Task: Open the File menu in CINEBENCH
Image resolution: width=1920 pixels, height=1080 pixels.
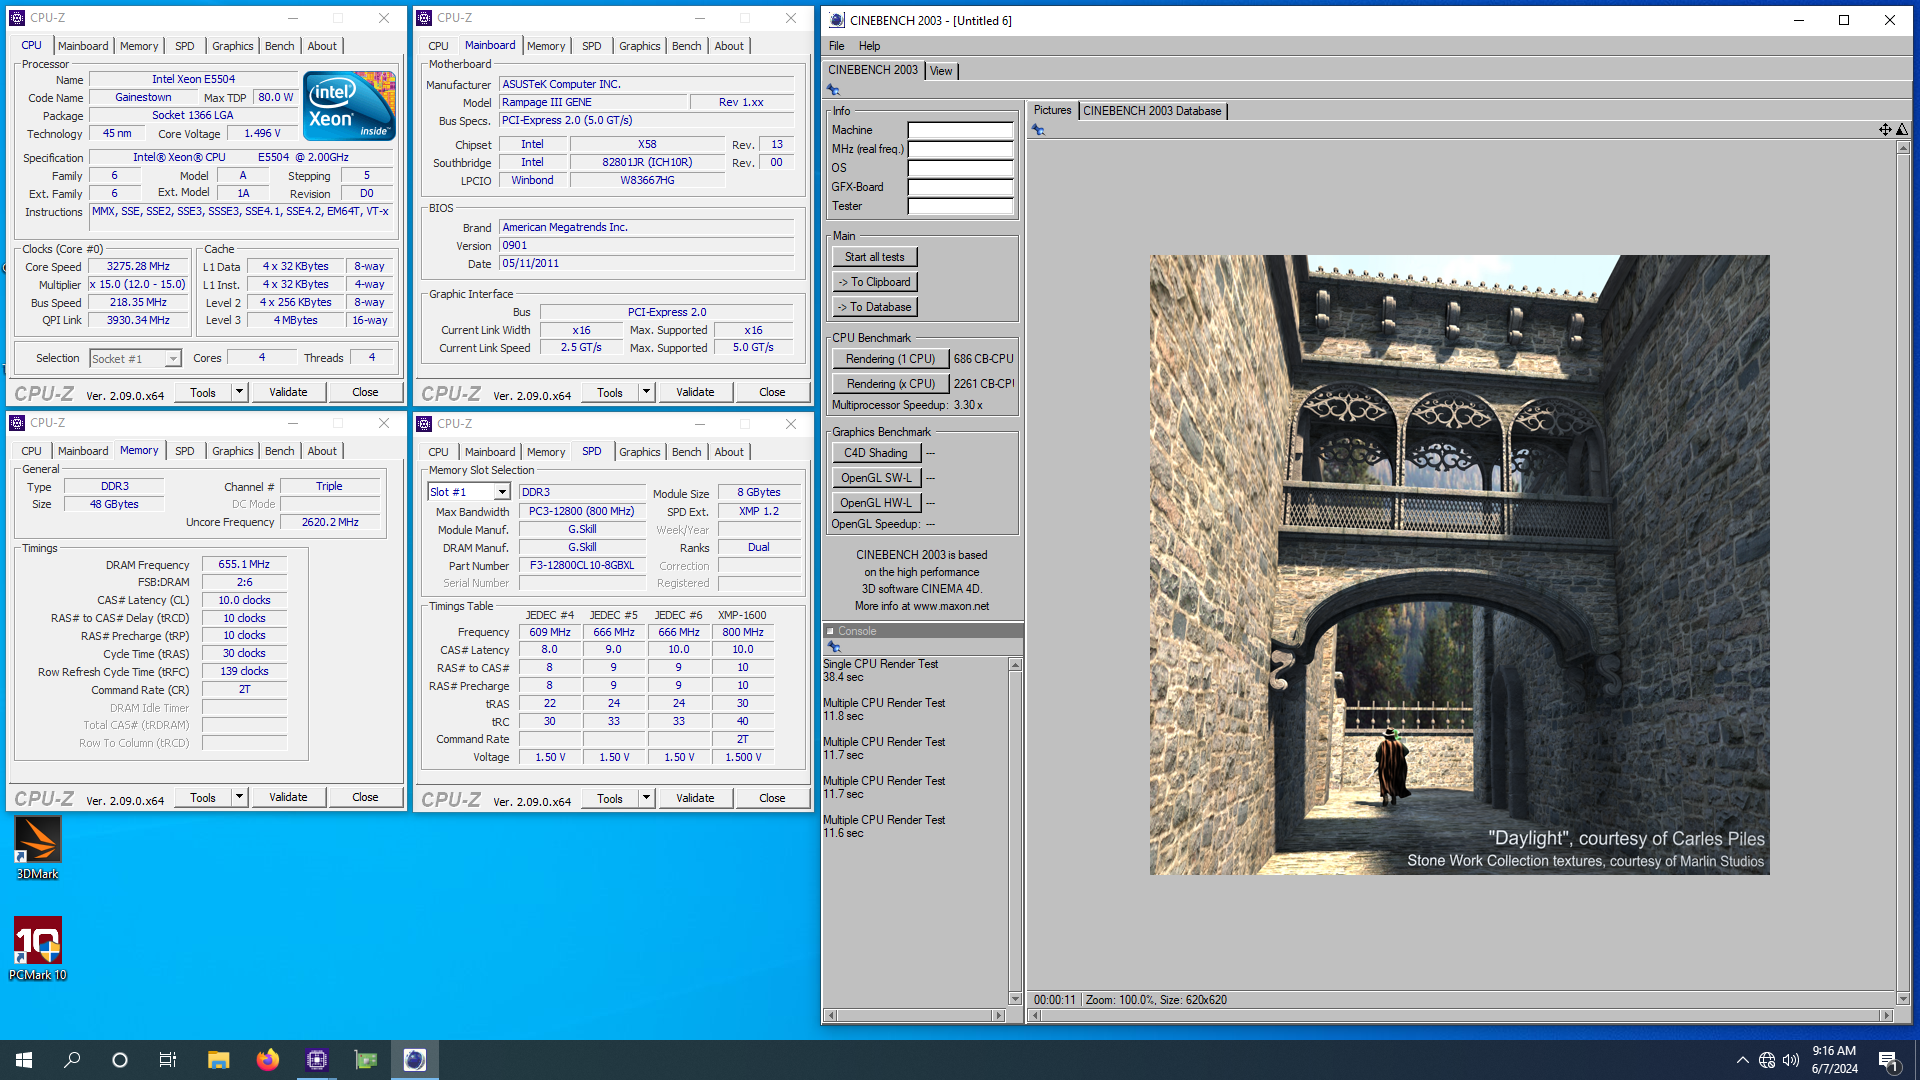Action: tap(836, 46)
